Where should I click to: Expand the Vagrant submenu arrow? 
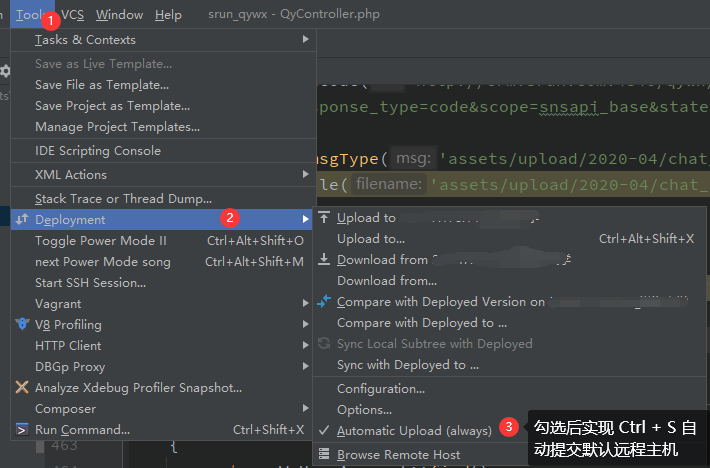[x=306, y=303]
